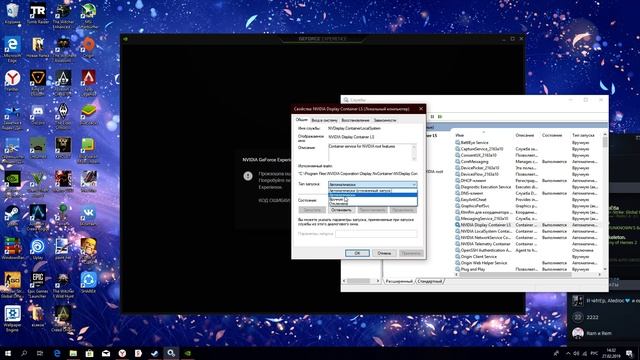The image size is (640, 360).
Task: Select EasyAntiCheat service row
Action: [527, 200]
